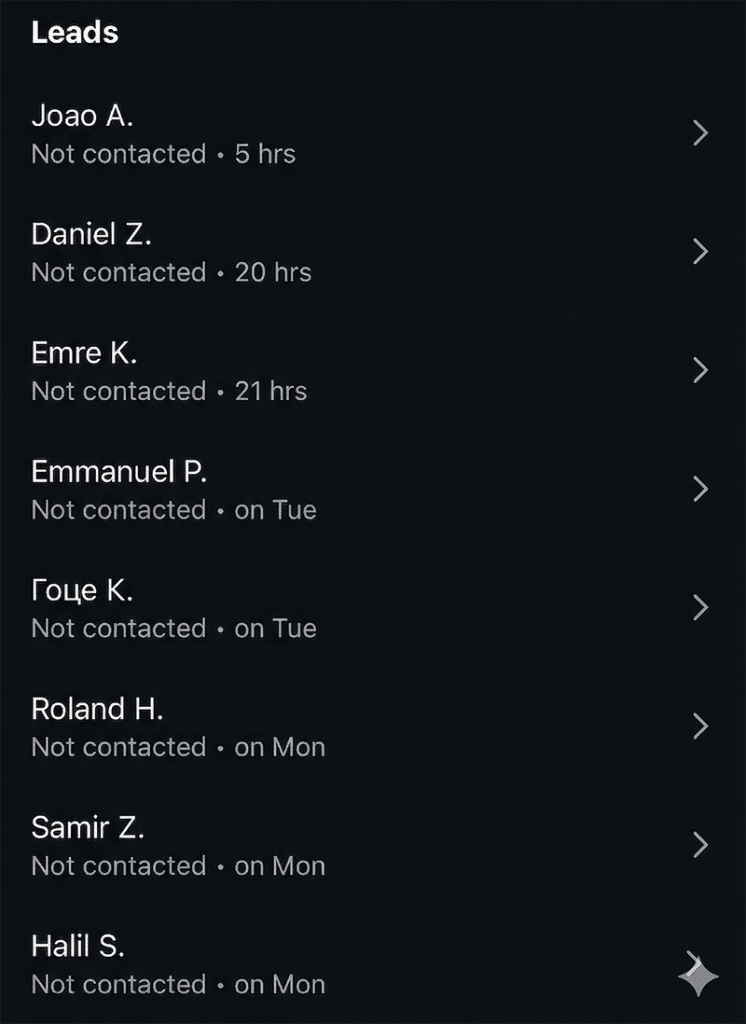Screen dimensions: 746x1024
Task: Open the Гоце К. lead name
Action: [82, 590]
